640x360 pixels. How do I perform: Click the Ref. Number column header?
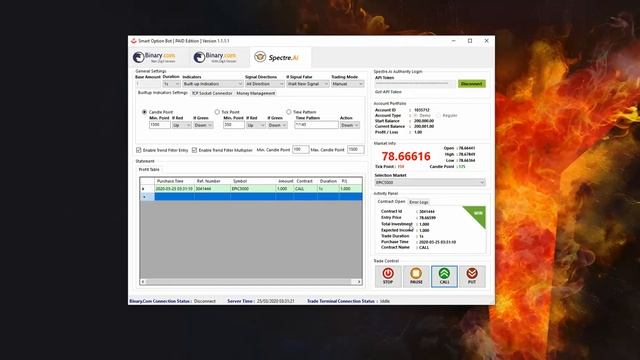tap(212, 181)
